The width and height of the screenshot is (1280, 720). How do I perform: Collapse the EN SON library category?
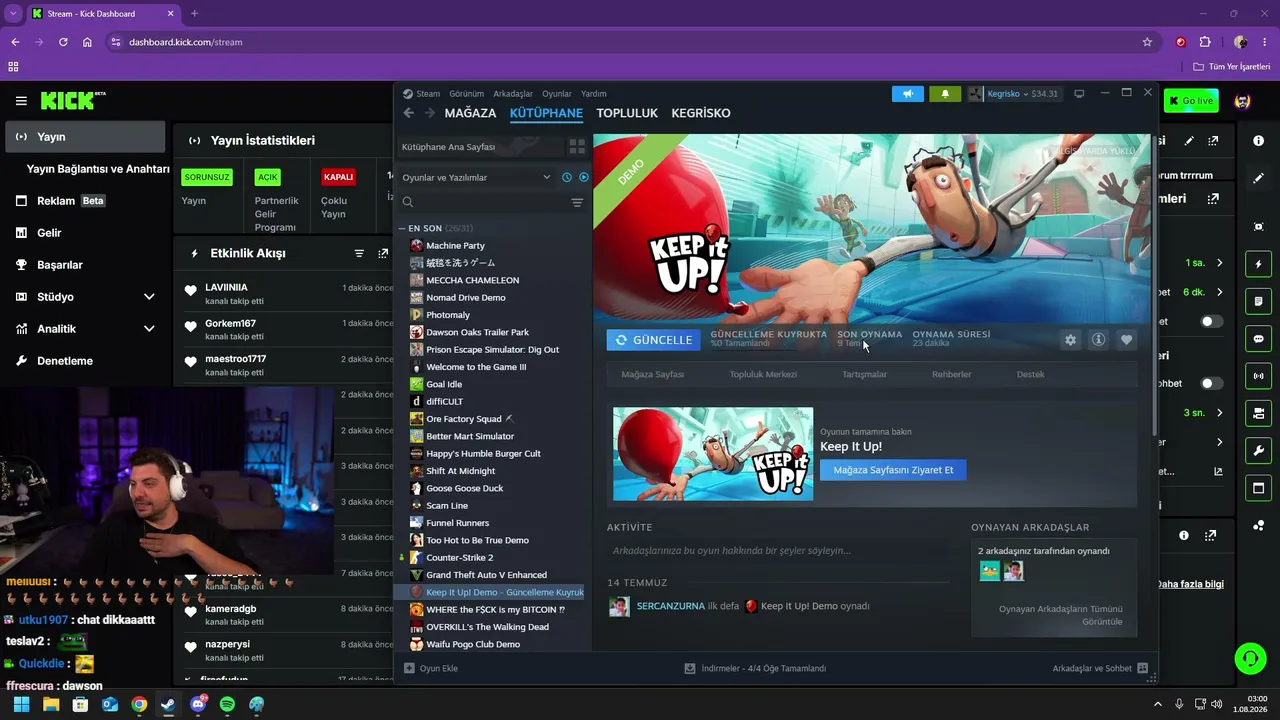point(402,229)
